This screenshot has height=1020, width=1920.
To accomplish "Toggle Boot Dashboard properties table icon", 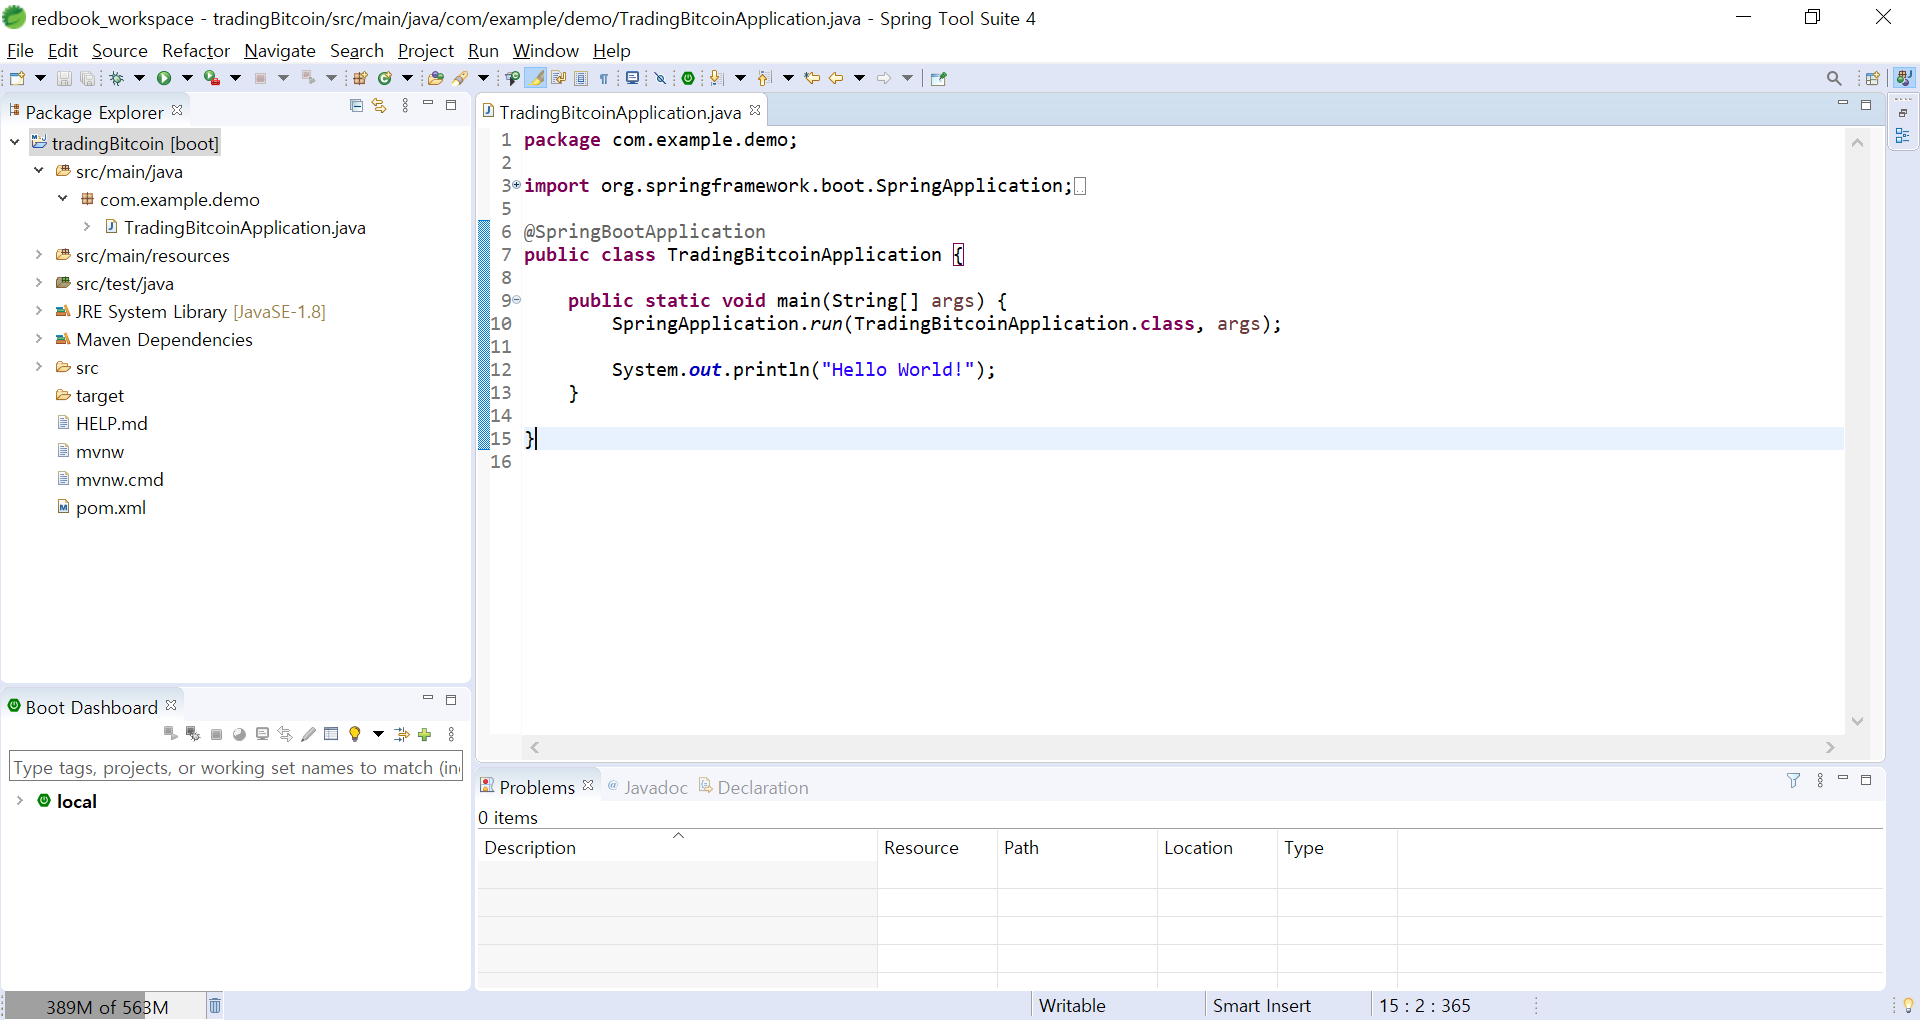I will click(331, 734).
